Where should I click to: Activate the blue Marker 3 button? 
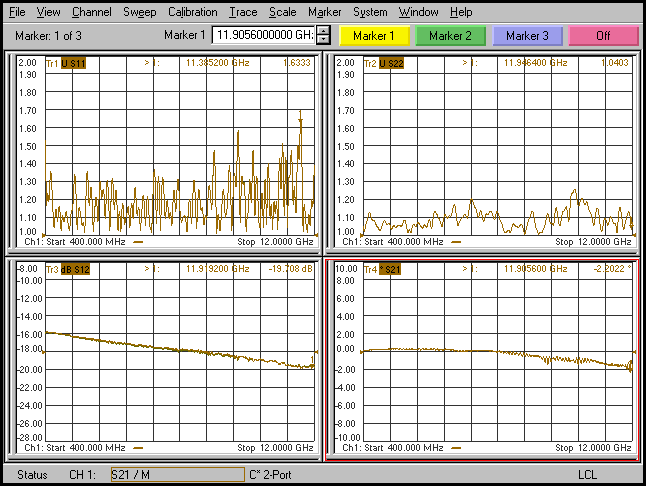[x=527, y=36]
